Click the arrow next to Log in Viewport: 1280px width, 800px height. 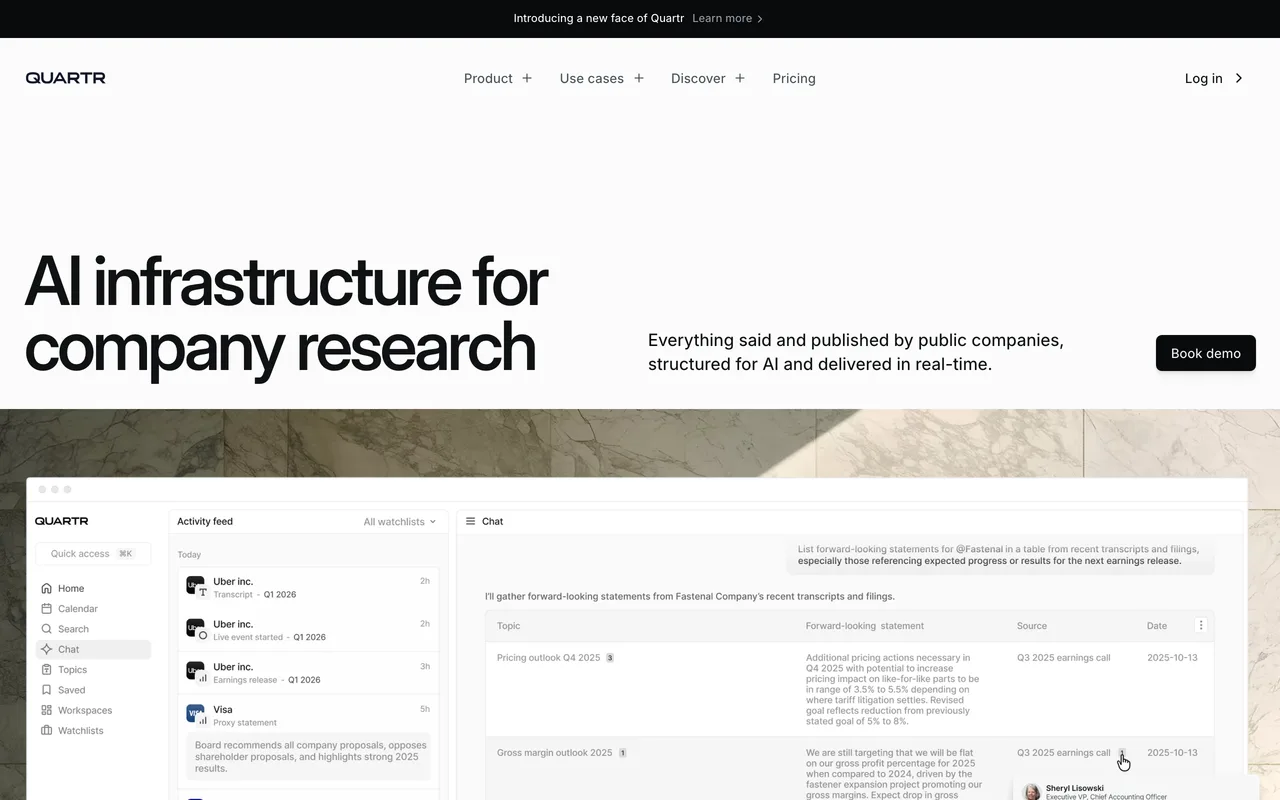(1239, 78)
